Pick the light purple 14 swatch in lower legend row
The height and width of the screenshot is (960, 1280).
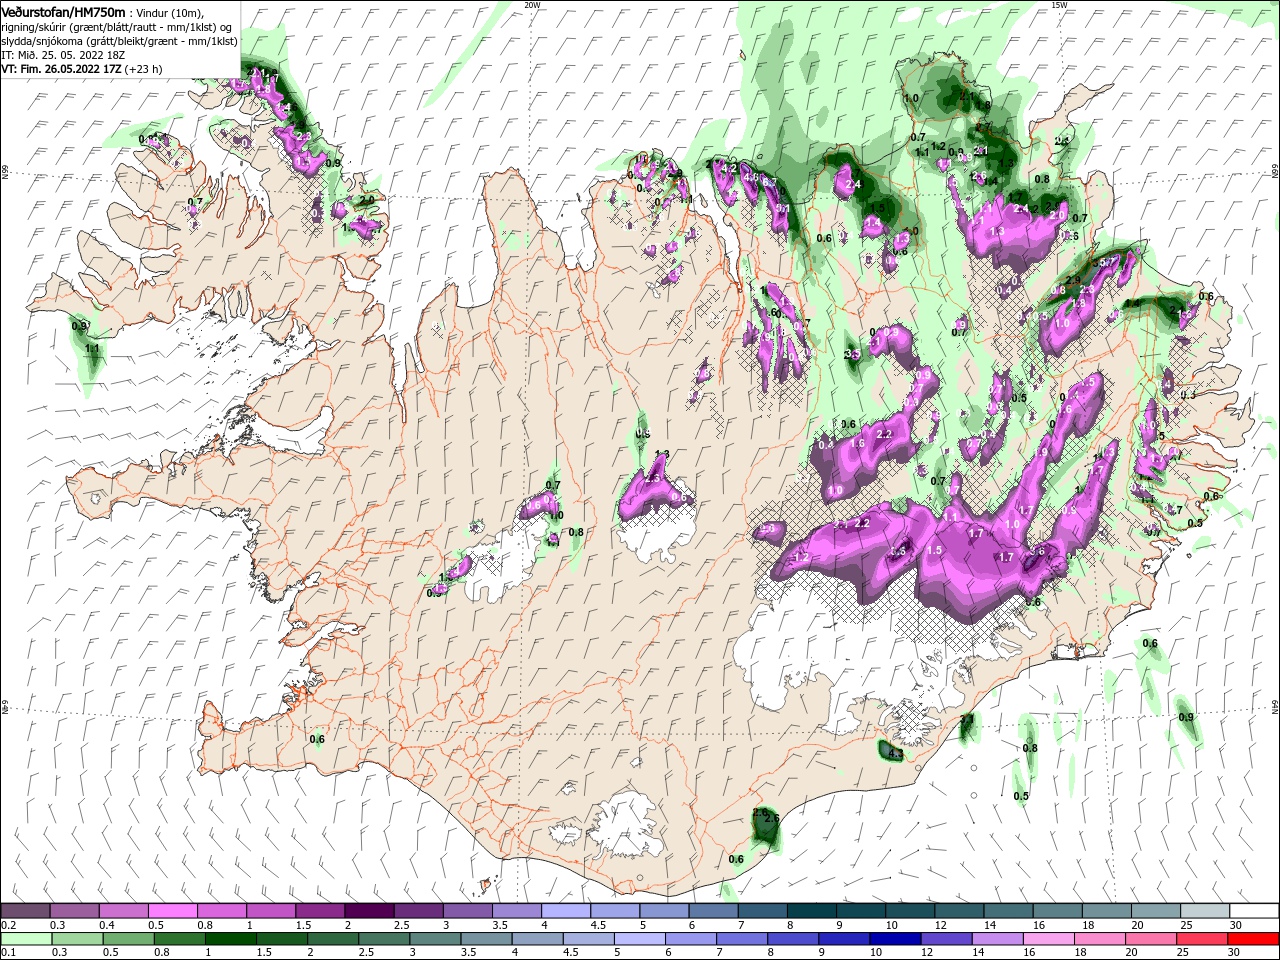tap(998, 938)
